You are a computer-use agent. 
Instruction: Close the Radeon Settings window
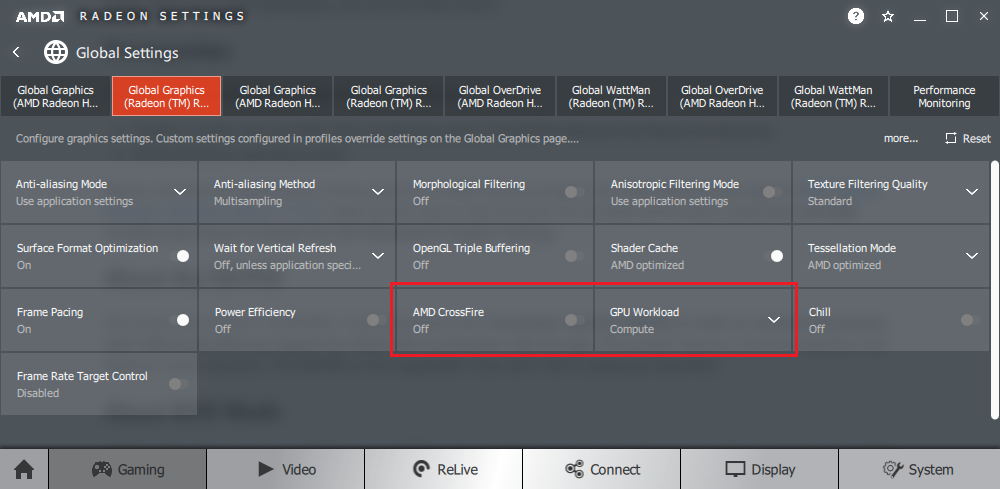(984, 17)
